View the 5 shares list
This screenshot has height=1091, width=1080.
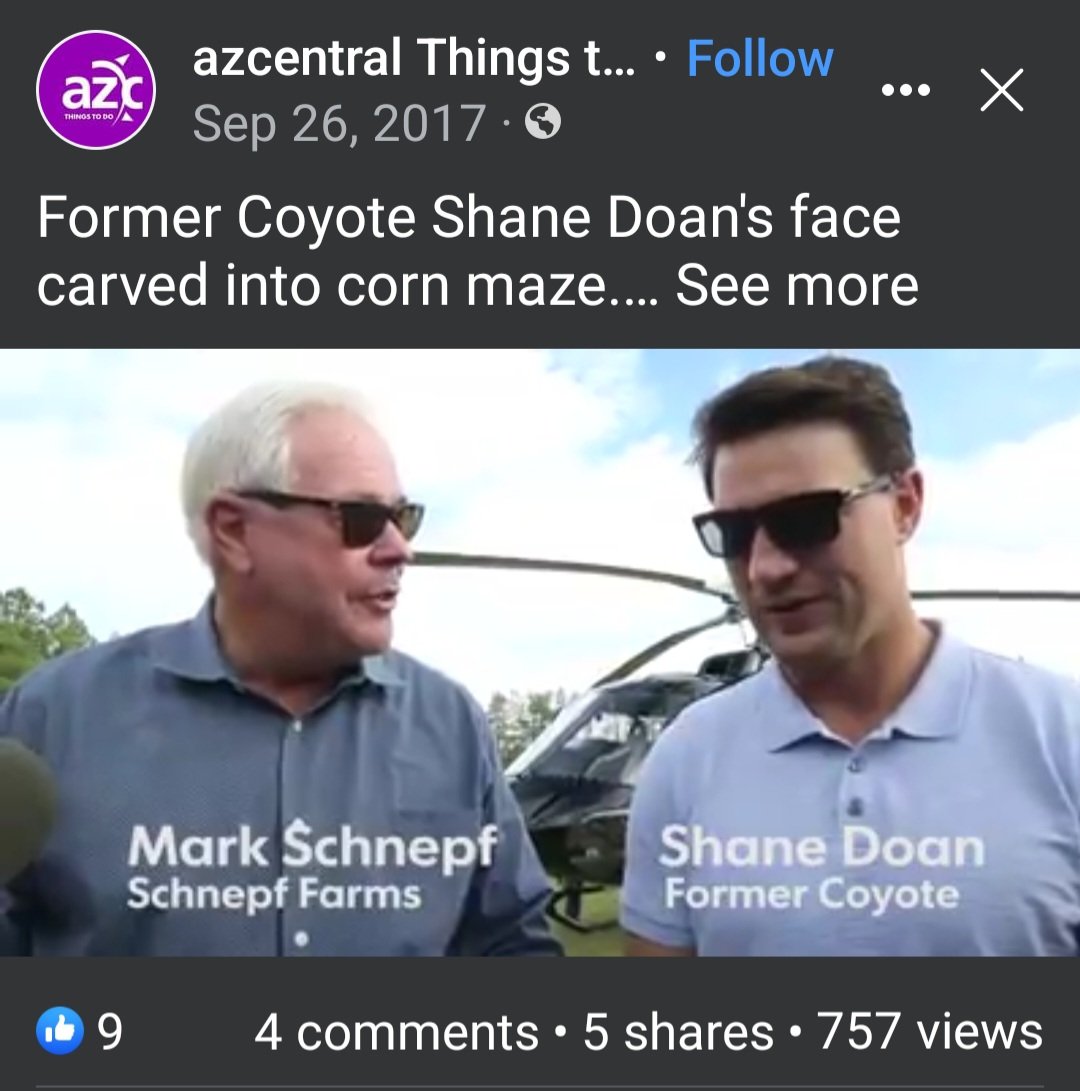(x=678, y=1032)
